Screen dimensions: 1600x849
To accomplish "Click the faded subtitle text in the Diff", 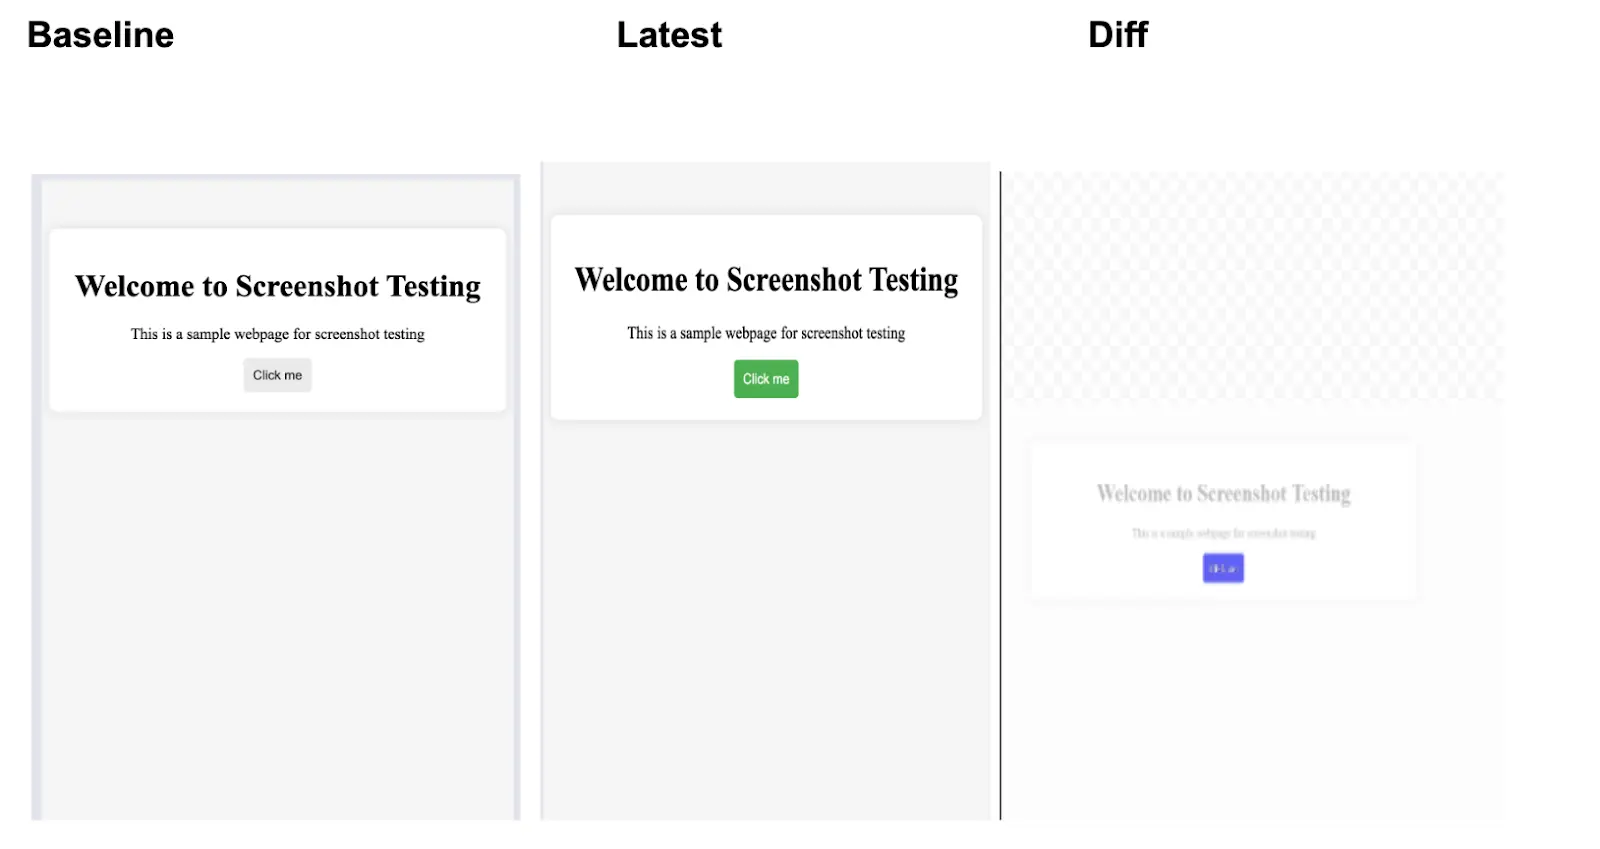I will (x=1222, y=533).
